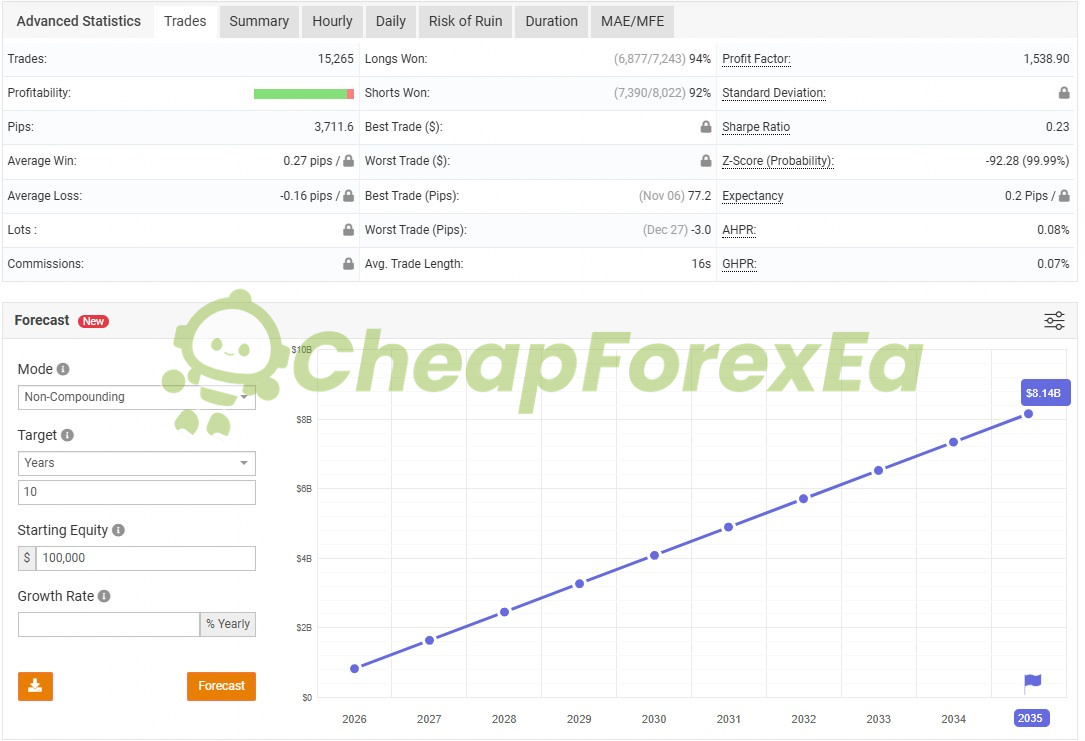Image resolution: width=1085 pixels, height=741 pixels.
Task: Click the 2034 data point on the chart
Action: click(954, 441)
